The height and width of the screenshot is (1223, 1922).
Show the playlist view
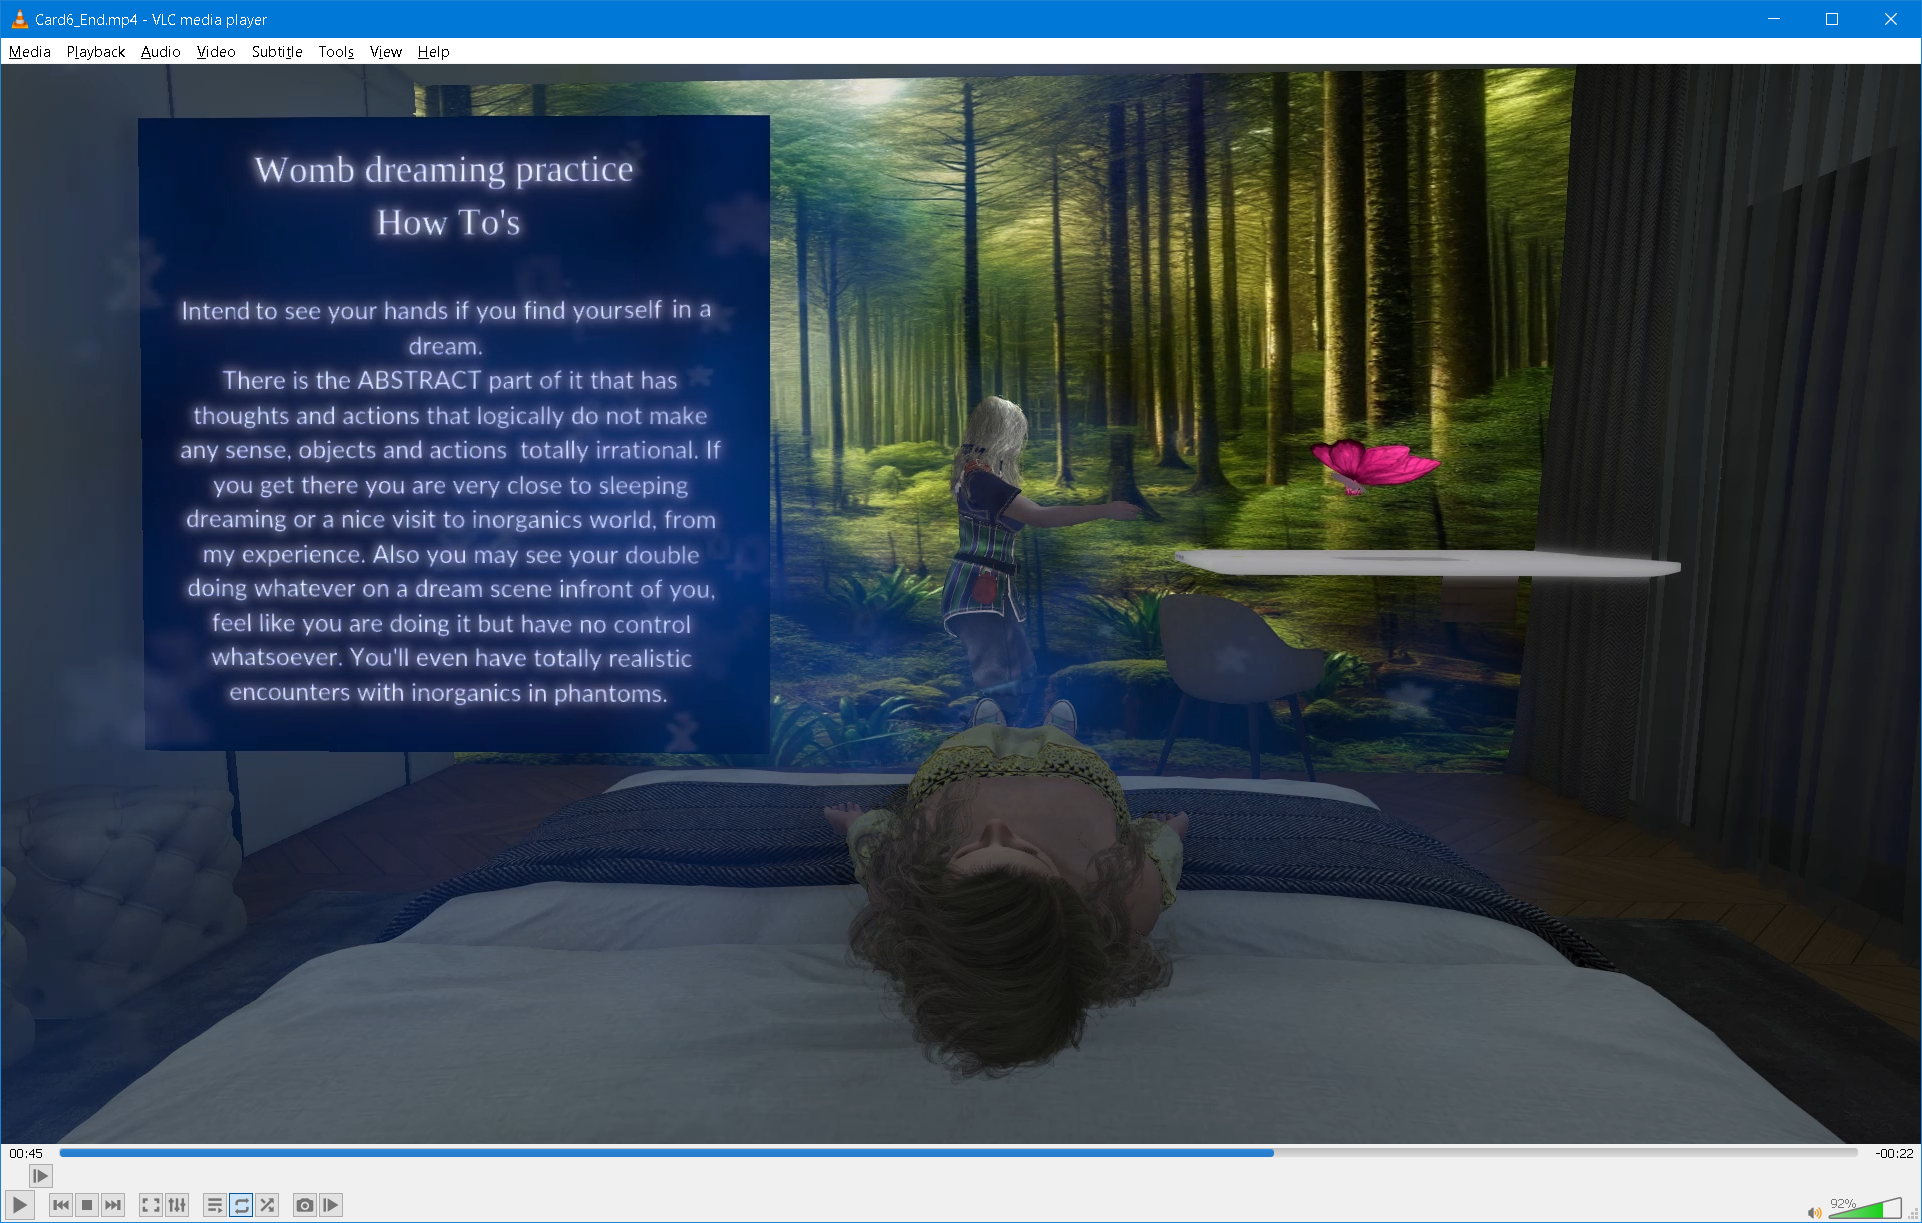point(214,1205)
